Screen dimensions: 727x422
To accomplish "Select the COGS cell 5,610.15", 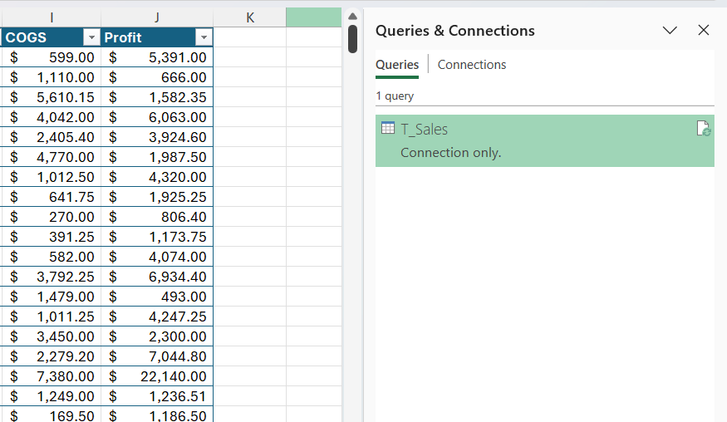I will (51, 97).
